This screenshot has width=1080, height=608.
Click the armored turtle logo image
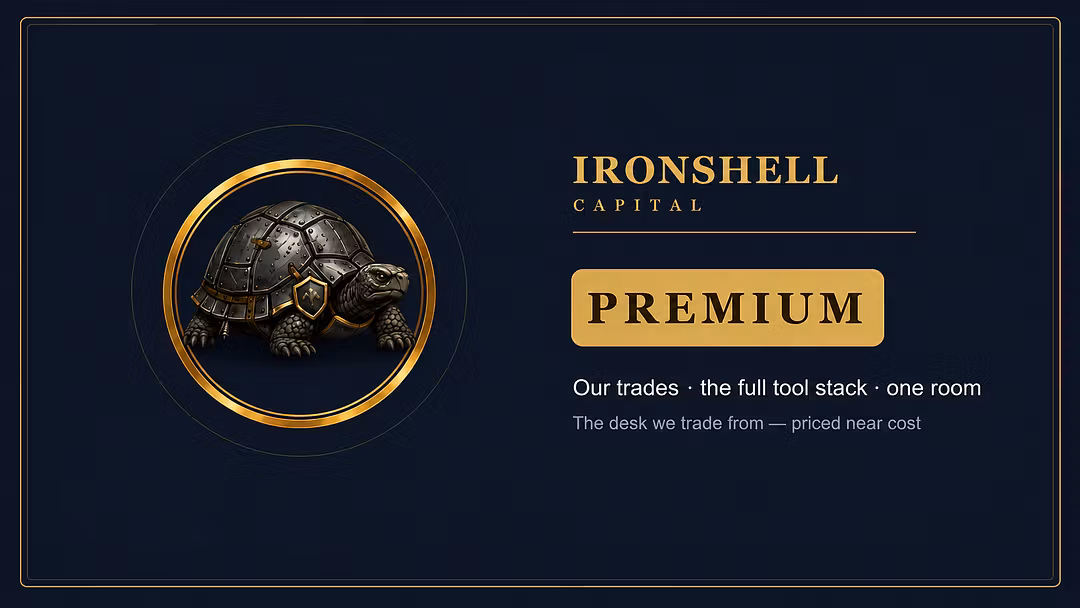pyautogui.click(x=299, y=294)
